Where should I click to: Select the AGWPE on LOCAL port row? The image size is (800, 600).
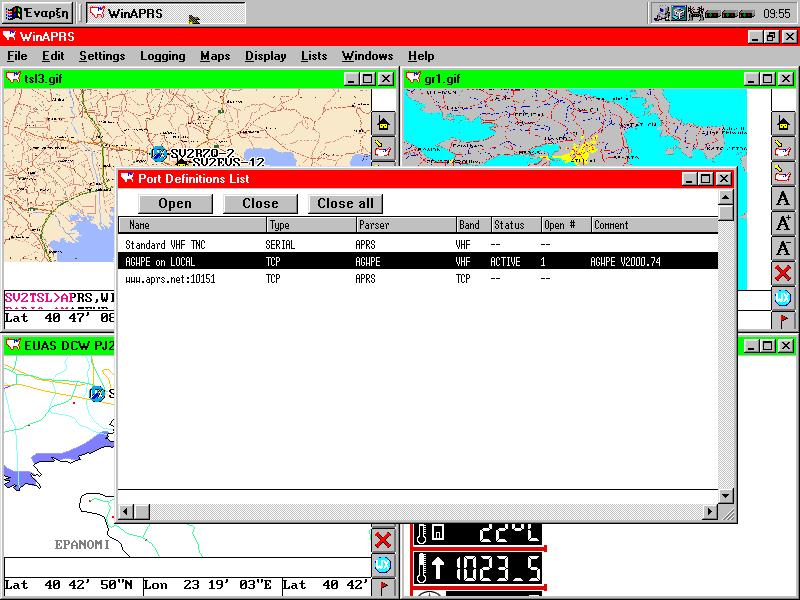(418, 262)
